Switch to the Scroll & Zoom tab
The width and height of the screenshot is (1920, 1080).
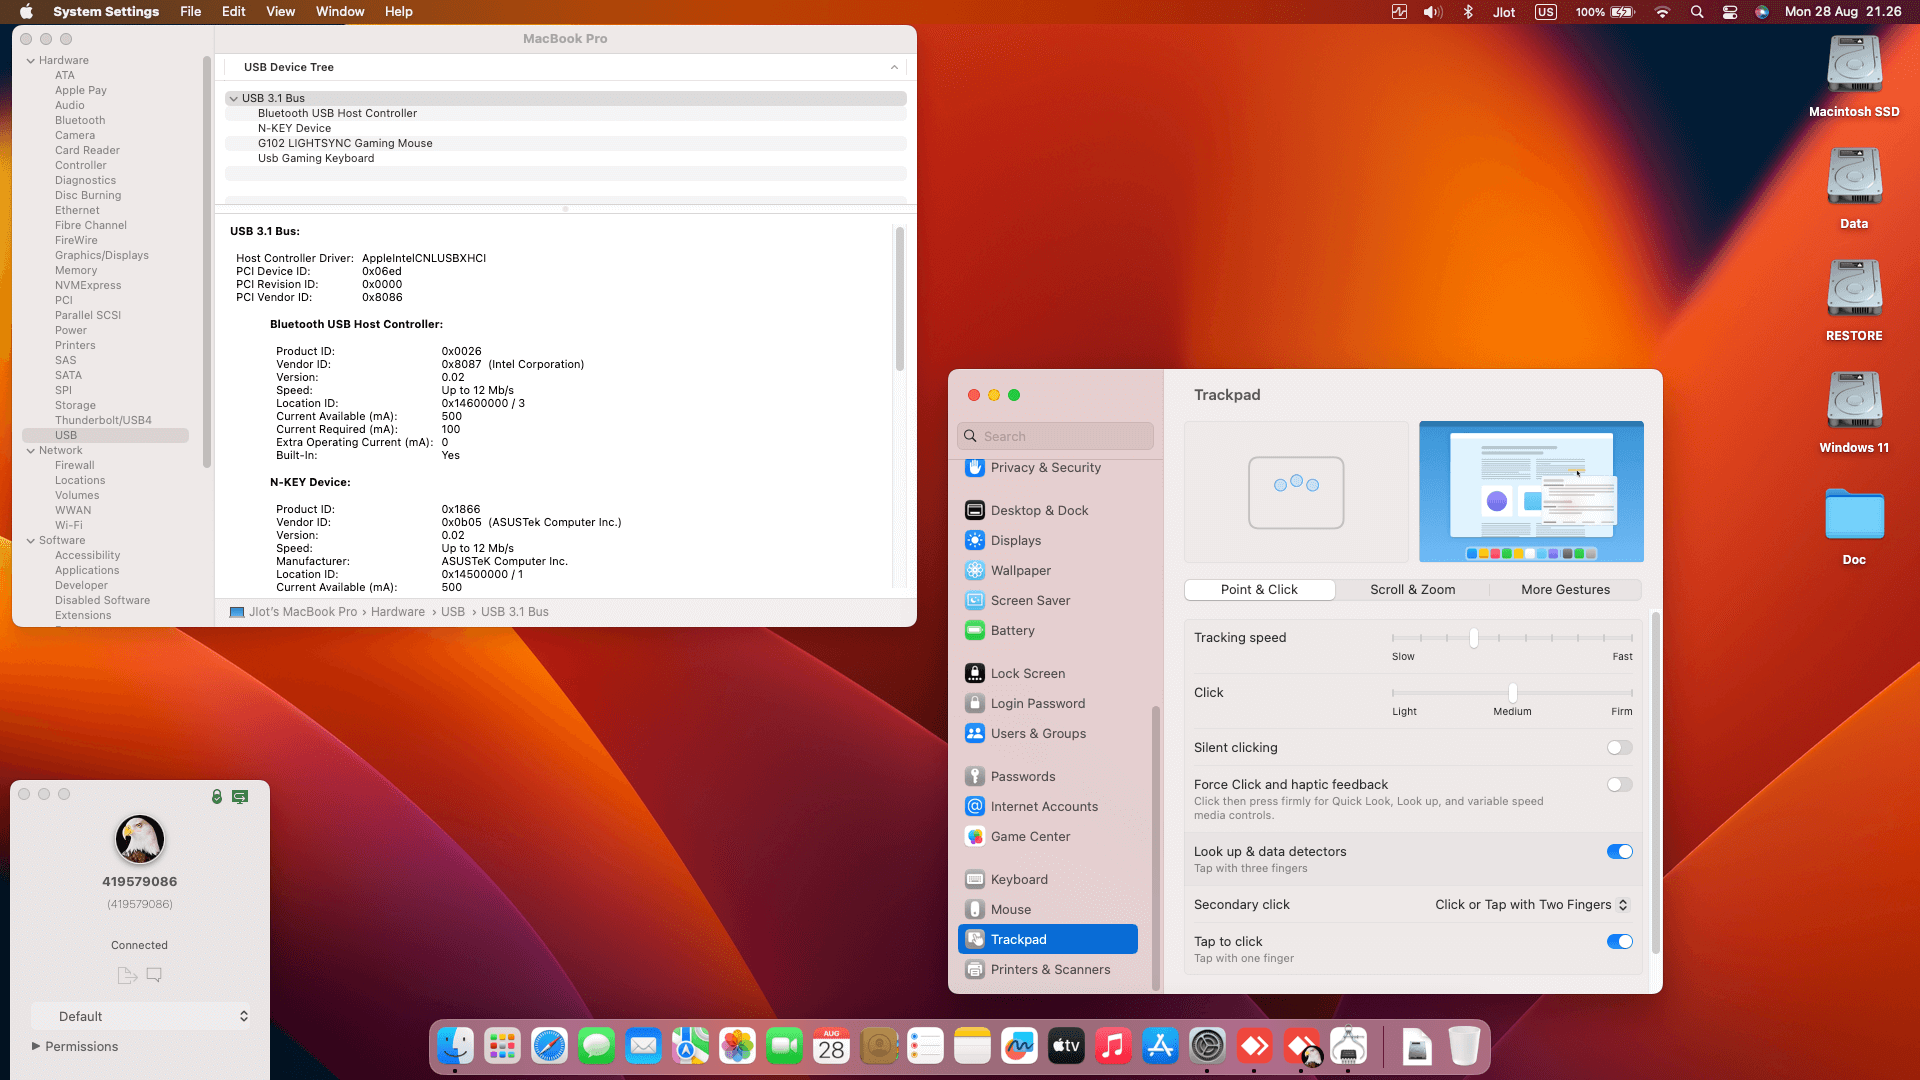[1412, 589]
